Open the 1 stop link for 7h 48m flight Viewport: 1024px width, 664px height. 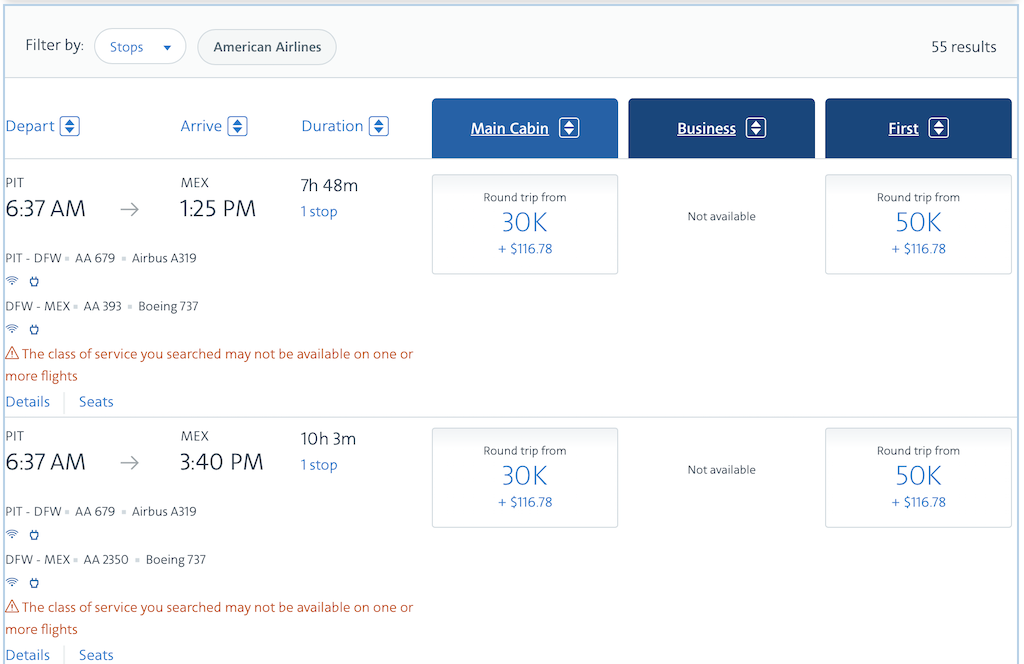319,212
